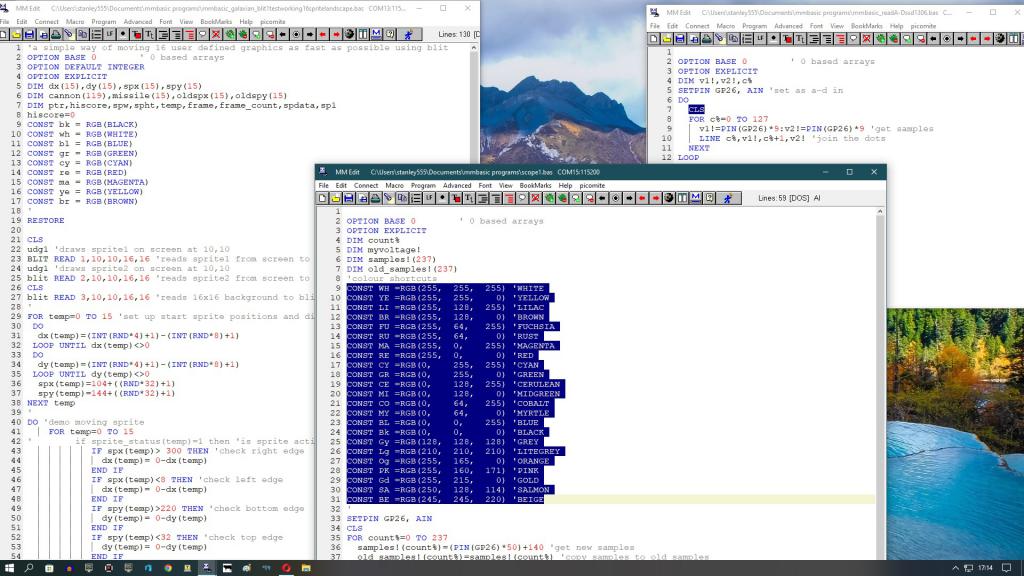Open the Font menu in galaxian window

click(166, 21)
